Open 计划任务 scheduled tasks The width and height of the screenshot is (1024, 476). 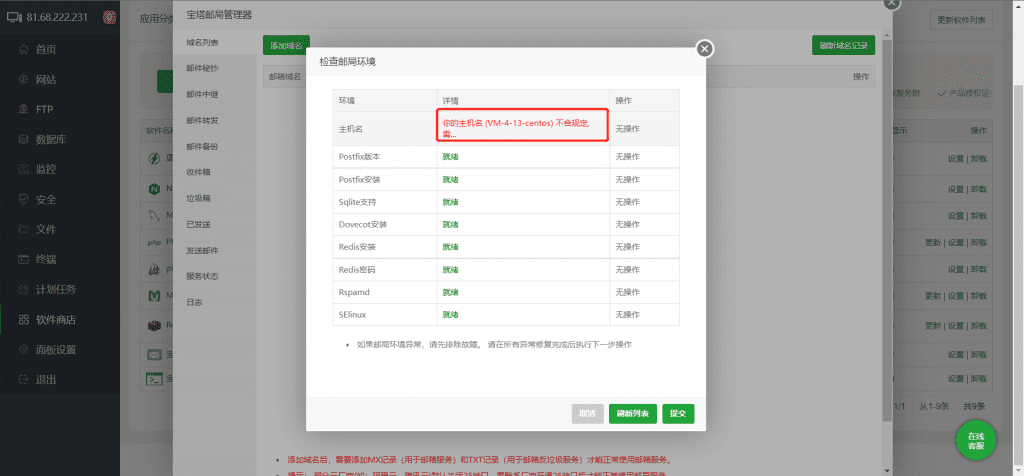[x=56, y=289]
